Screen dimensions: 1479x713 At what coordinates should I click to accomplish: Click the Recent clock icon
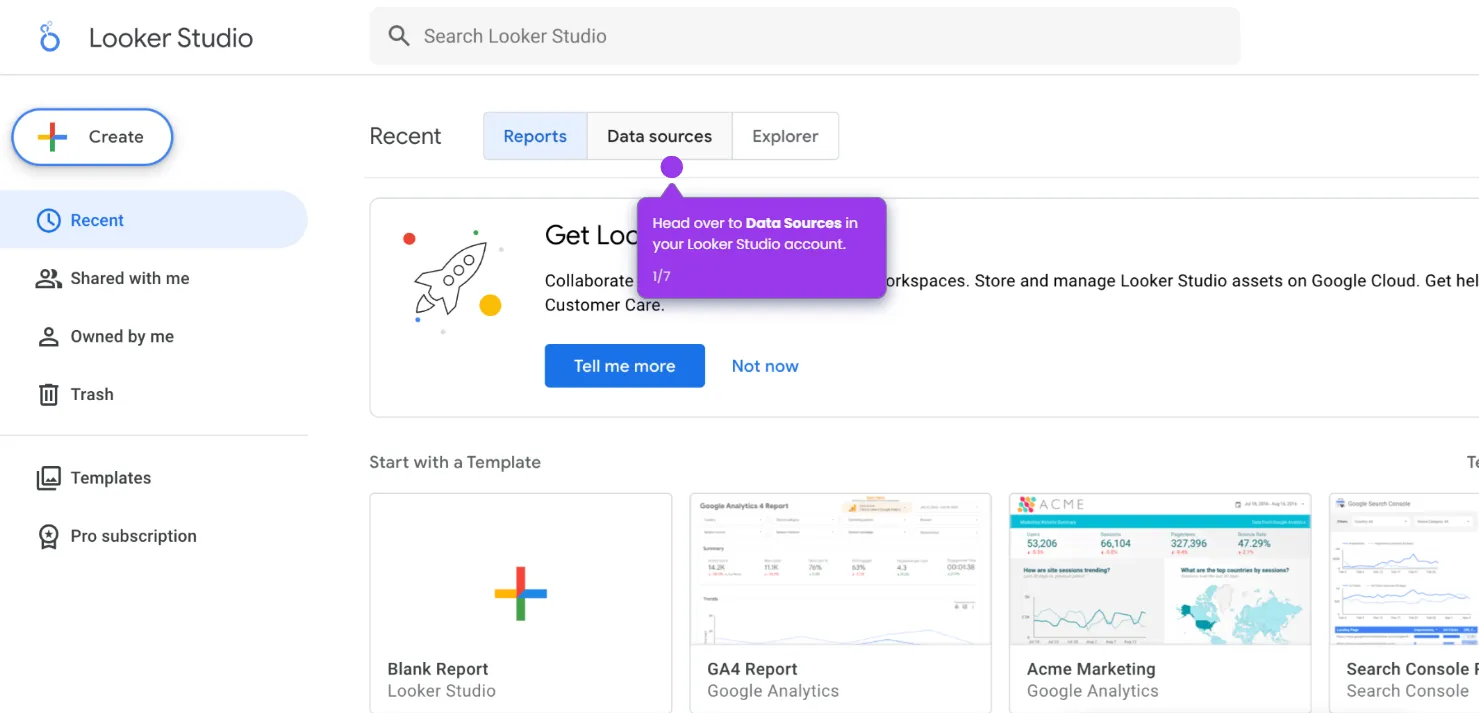[x=48, y=220]
